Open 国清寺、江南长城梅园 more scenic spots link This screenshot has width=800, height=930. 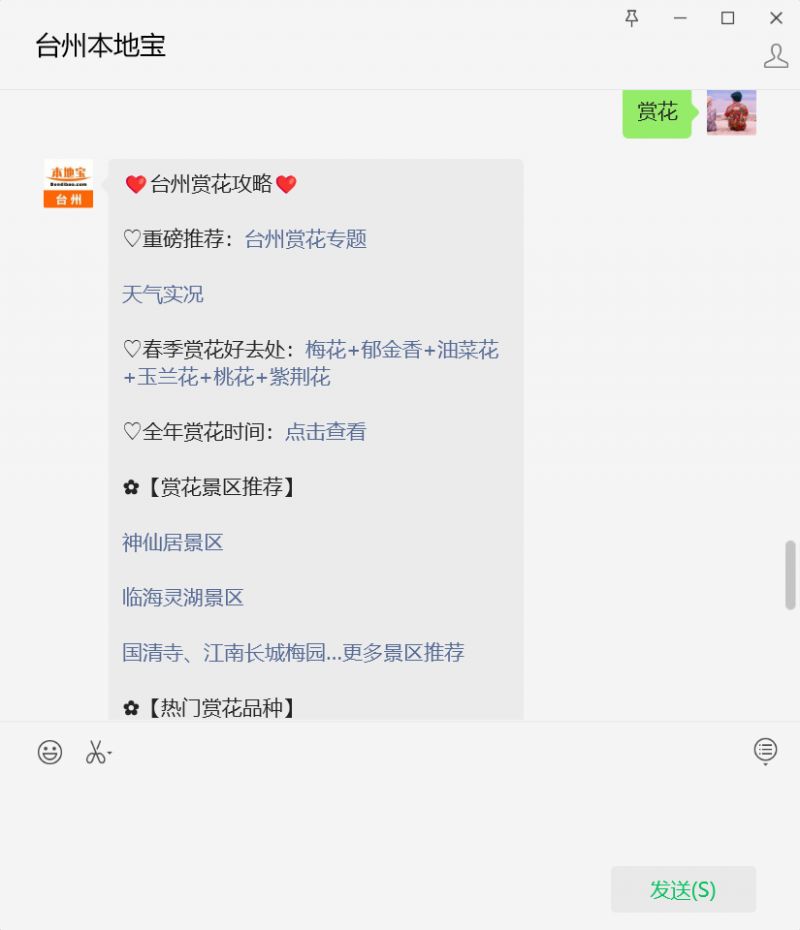pyautogui.click(x=293, y=652)
